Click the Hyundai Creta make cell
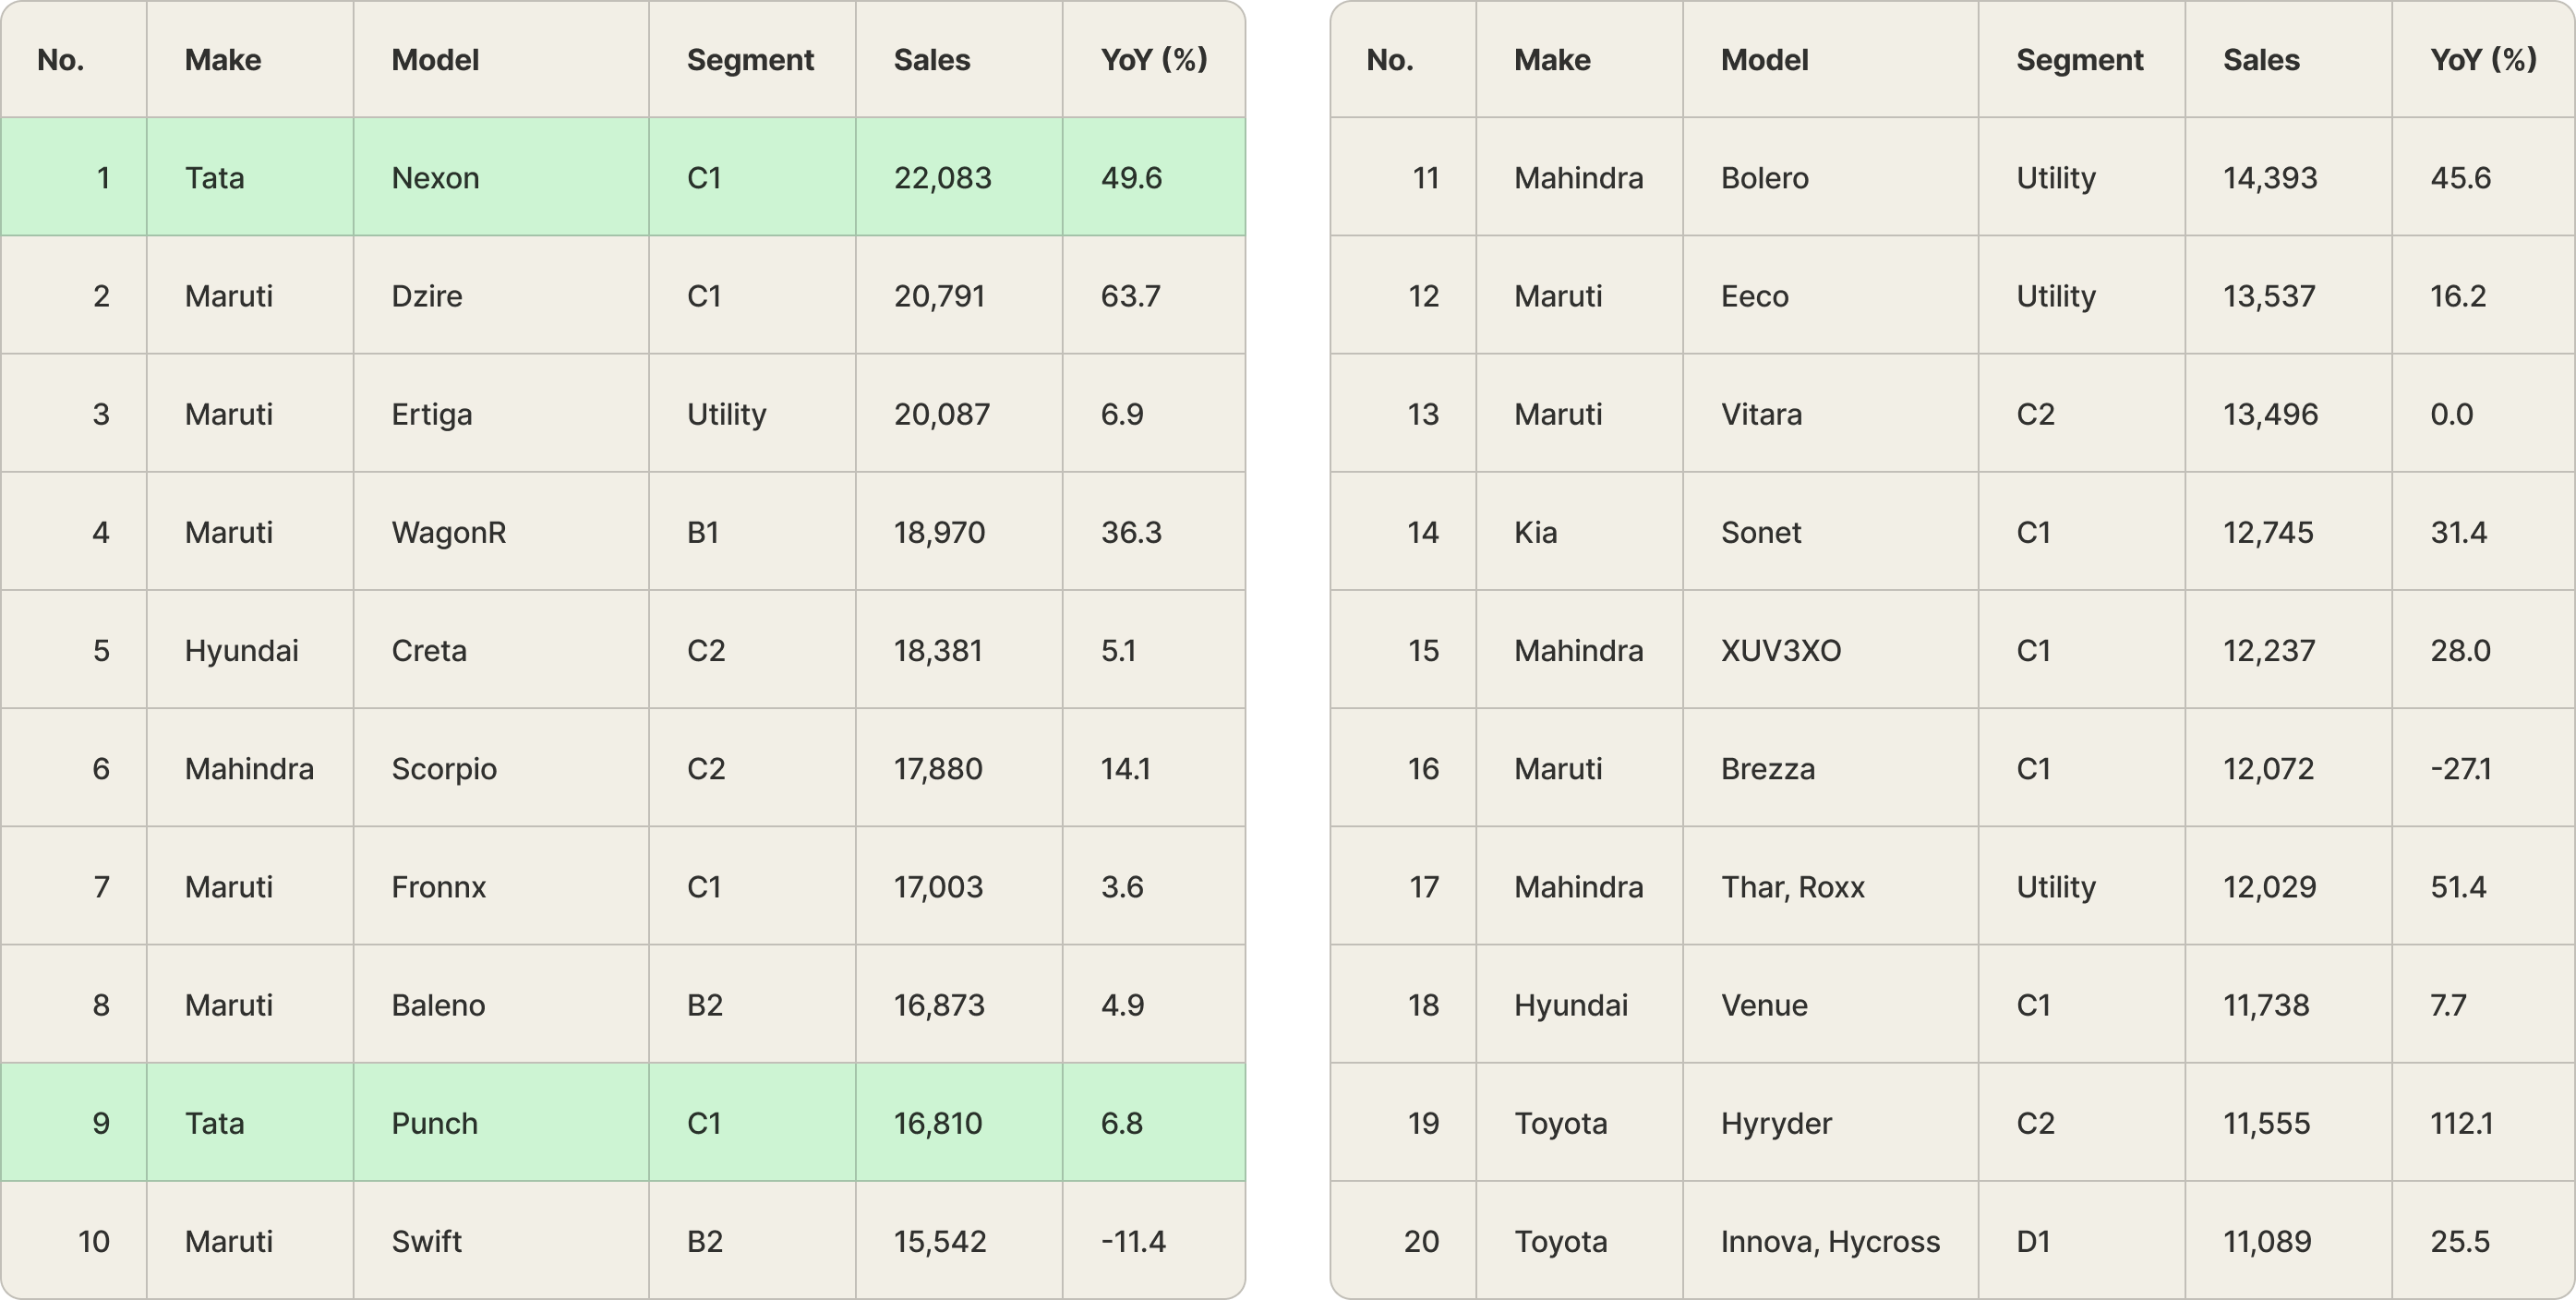 click(241, 651)
